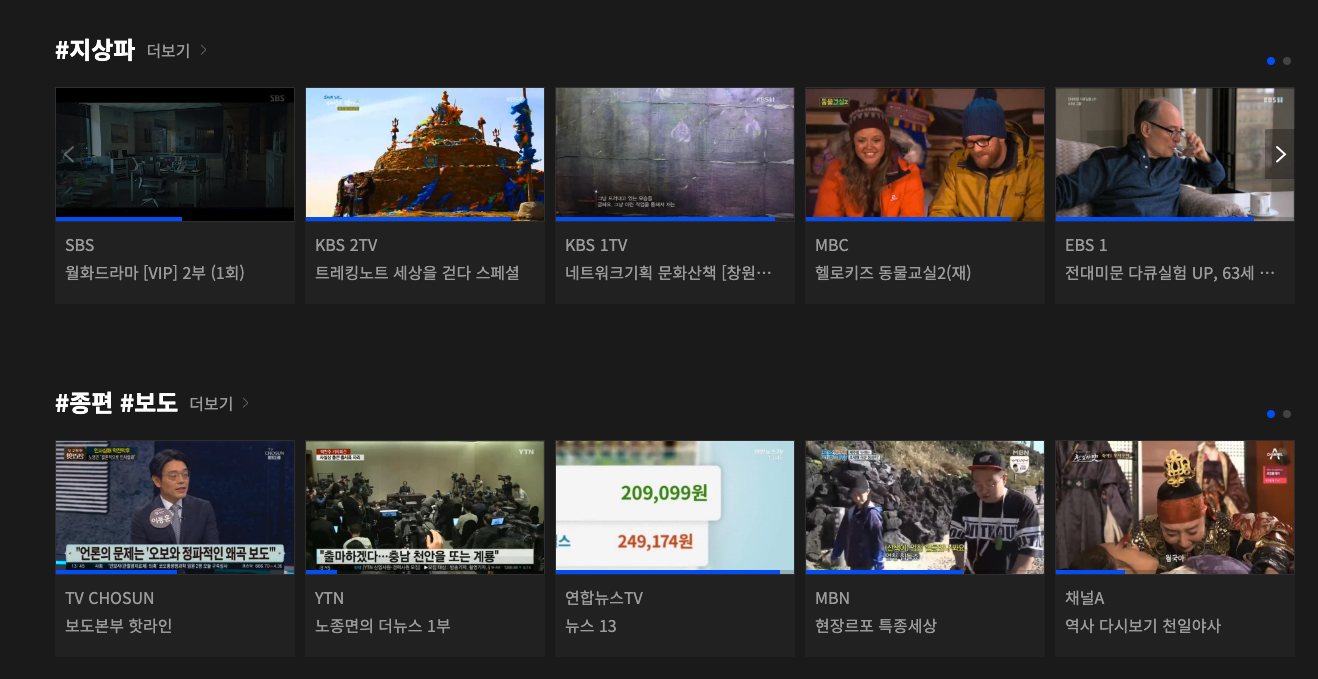Click the YTN channel name
Image resolution: width=1318 pixels, height=679 pixels.
(329, 598)
